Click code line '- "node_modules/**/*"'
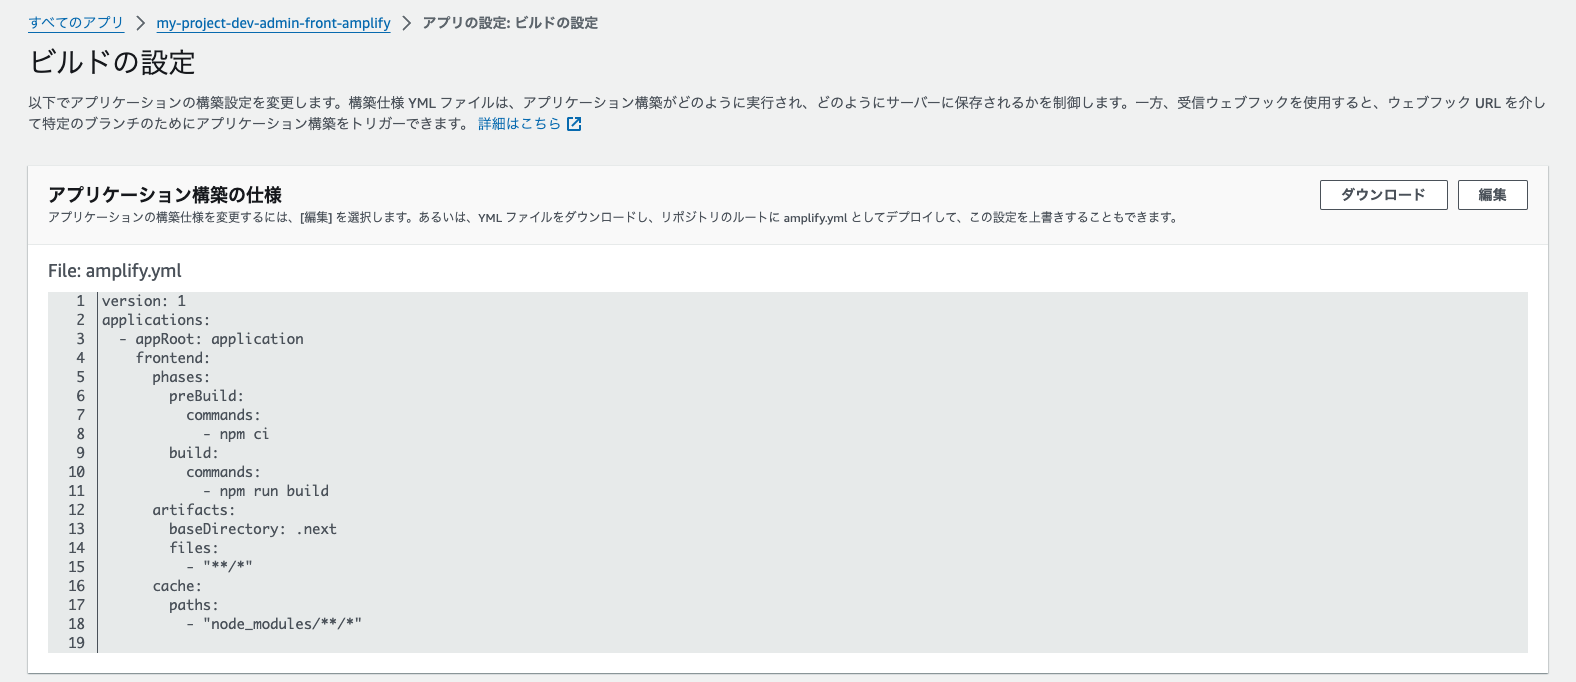 click(x=274, y=624)
